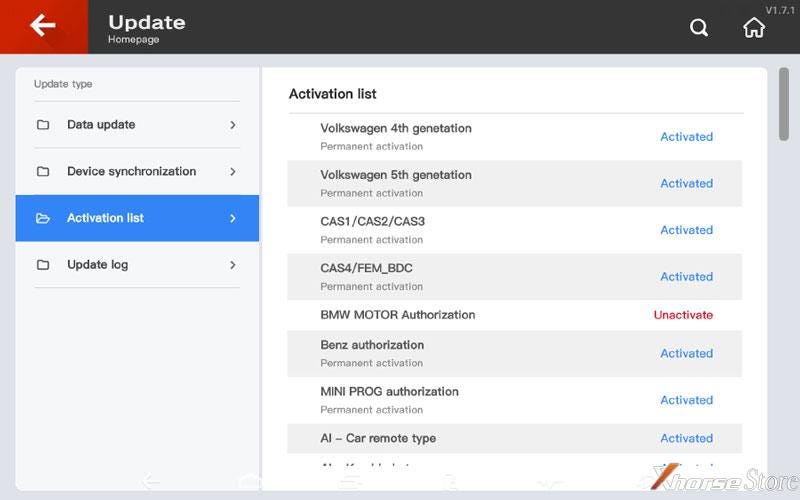Click Unactivate for BMW MOTOR Authorization
Screen dimensions: 800x500
coord(683,315)
